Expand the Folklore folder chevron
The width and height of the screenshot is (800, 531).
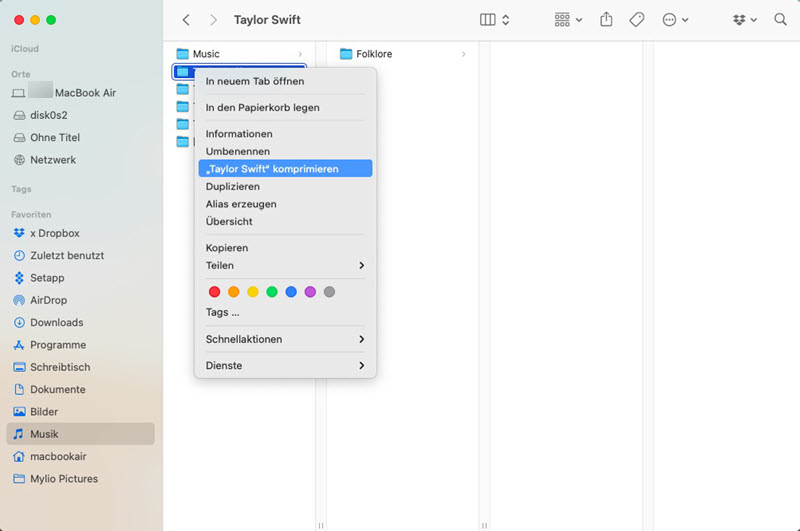(463, 54)
